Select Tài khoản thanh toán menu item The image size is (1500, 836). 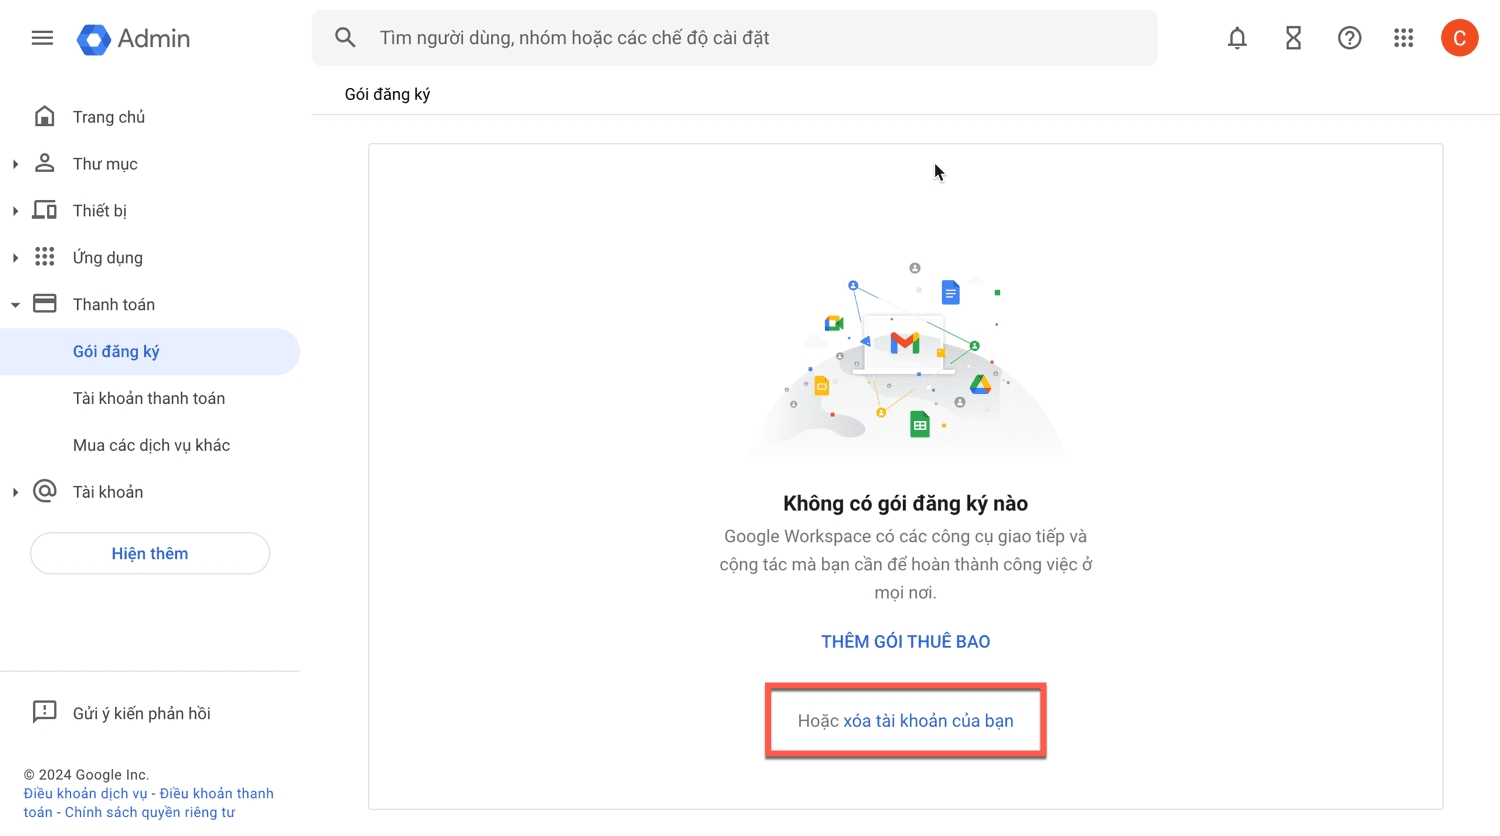149,398
